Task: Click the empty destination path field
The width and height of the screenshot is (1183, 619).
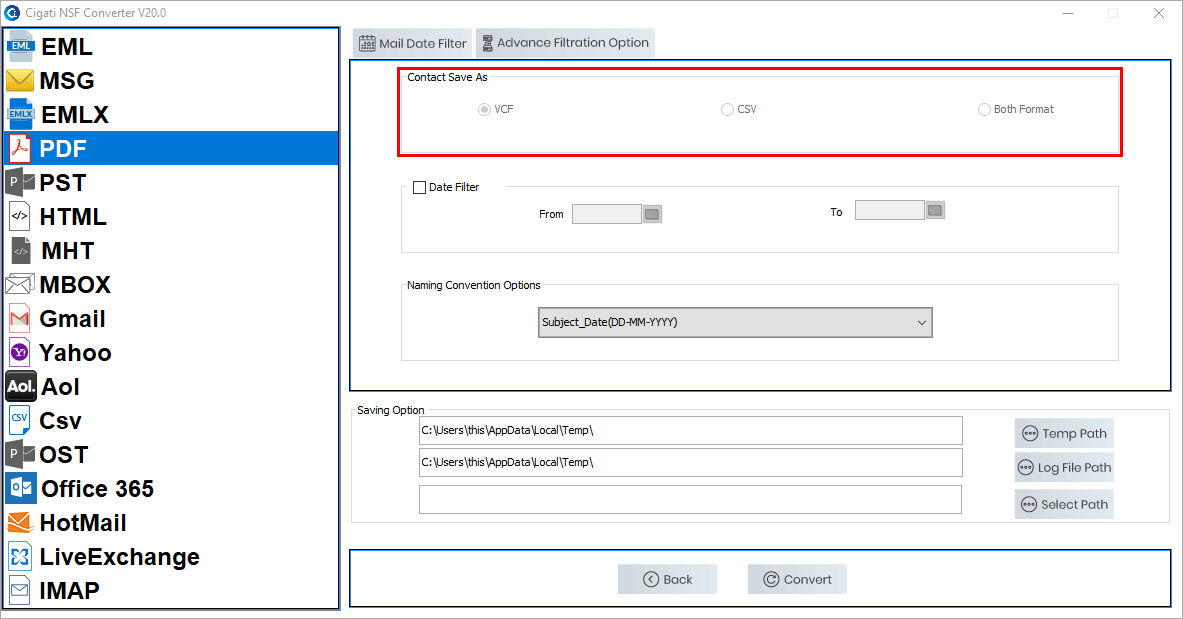Action: 690,500
